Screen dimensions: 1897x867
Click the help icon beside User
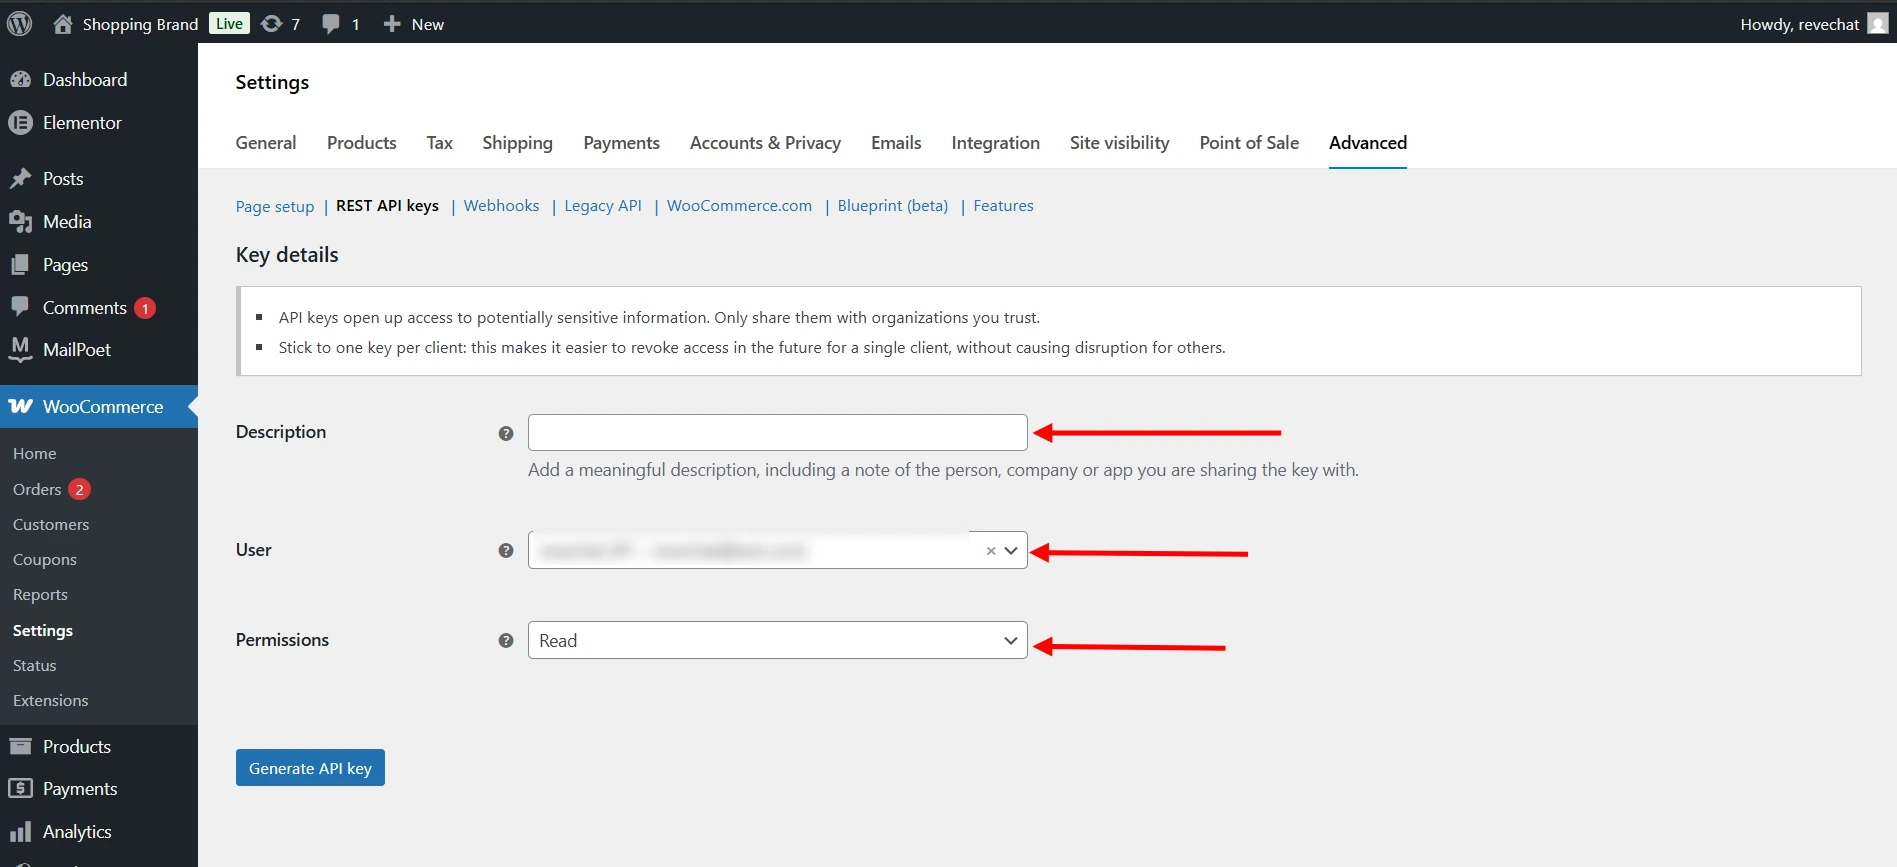(x=506, y=551)
